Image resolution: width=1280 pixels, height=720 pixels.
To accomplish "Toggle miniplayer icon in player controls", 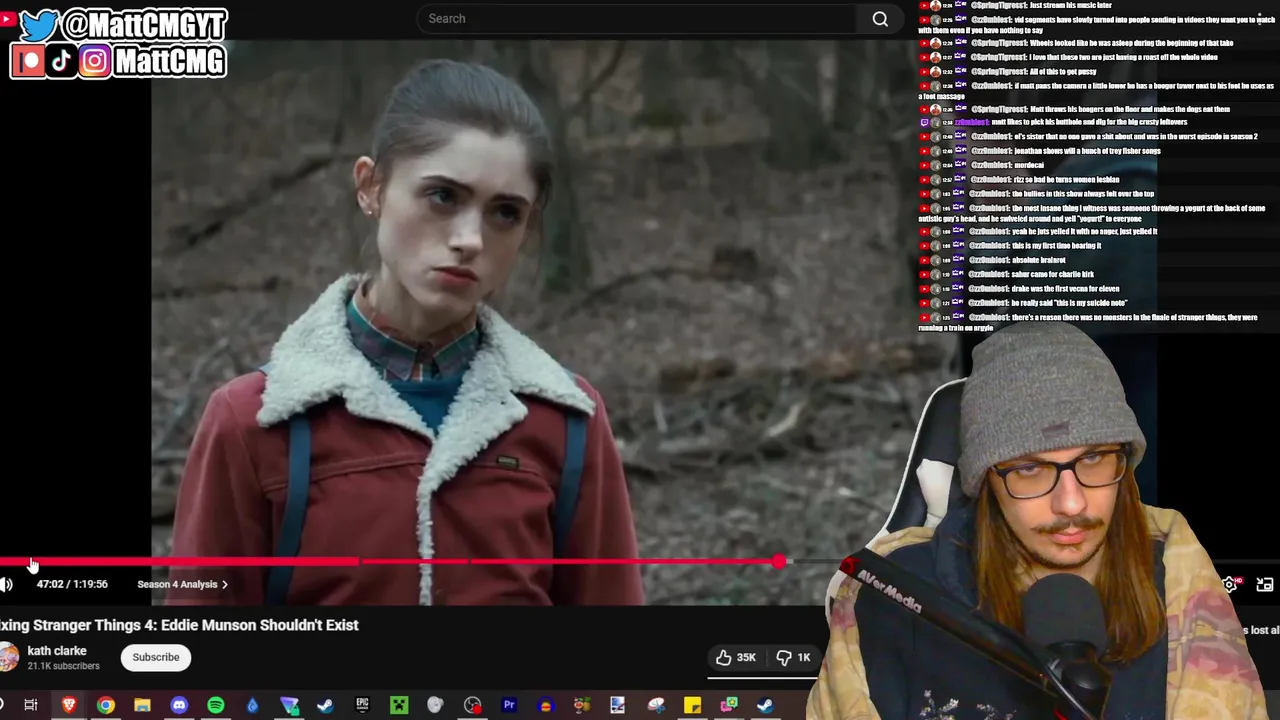I will point(1265,585).
